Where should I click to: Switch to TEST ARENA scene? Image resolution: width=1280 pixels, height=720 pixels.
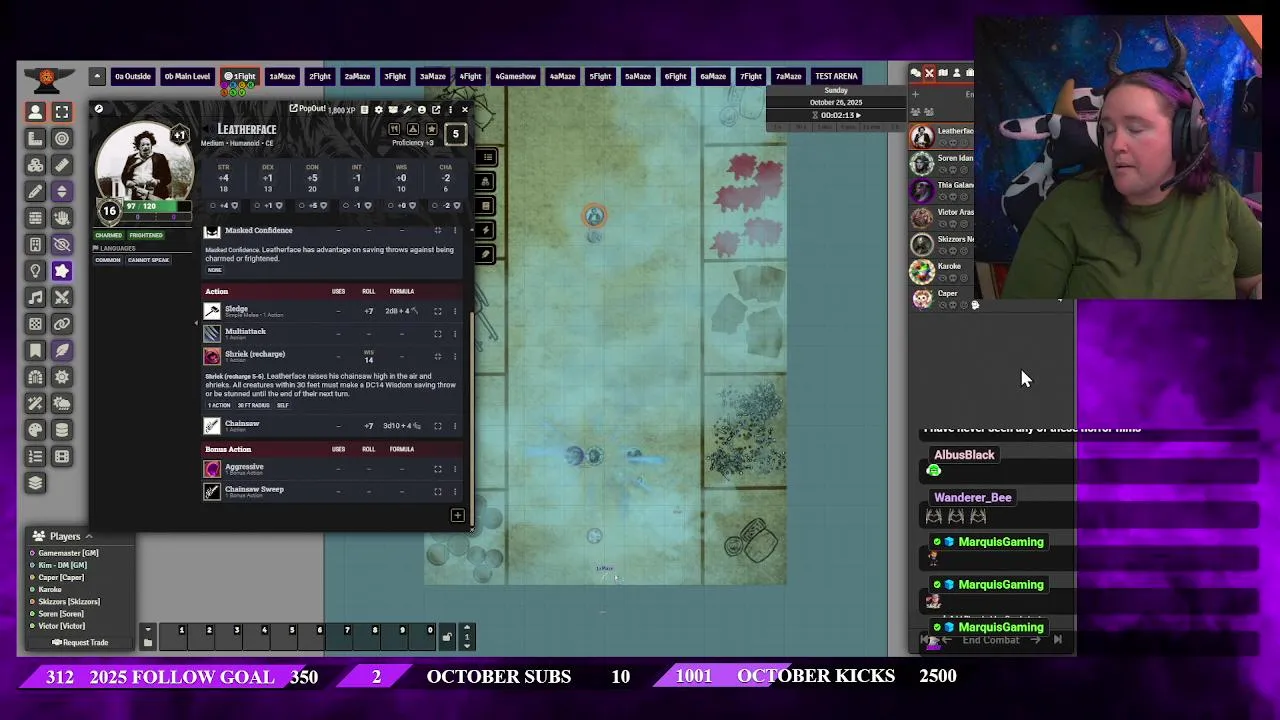coord(836,76)
